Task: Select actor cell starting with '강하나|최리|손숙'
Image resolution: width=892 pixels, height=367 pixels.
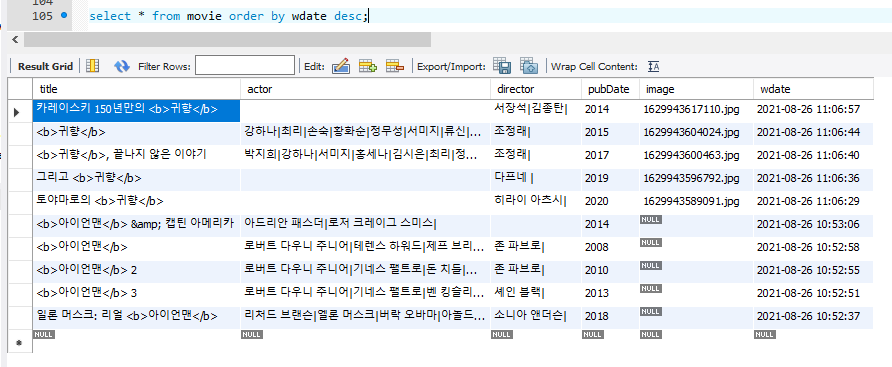Action: click(x=366, y=133)
